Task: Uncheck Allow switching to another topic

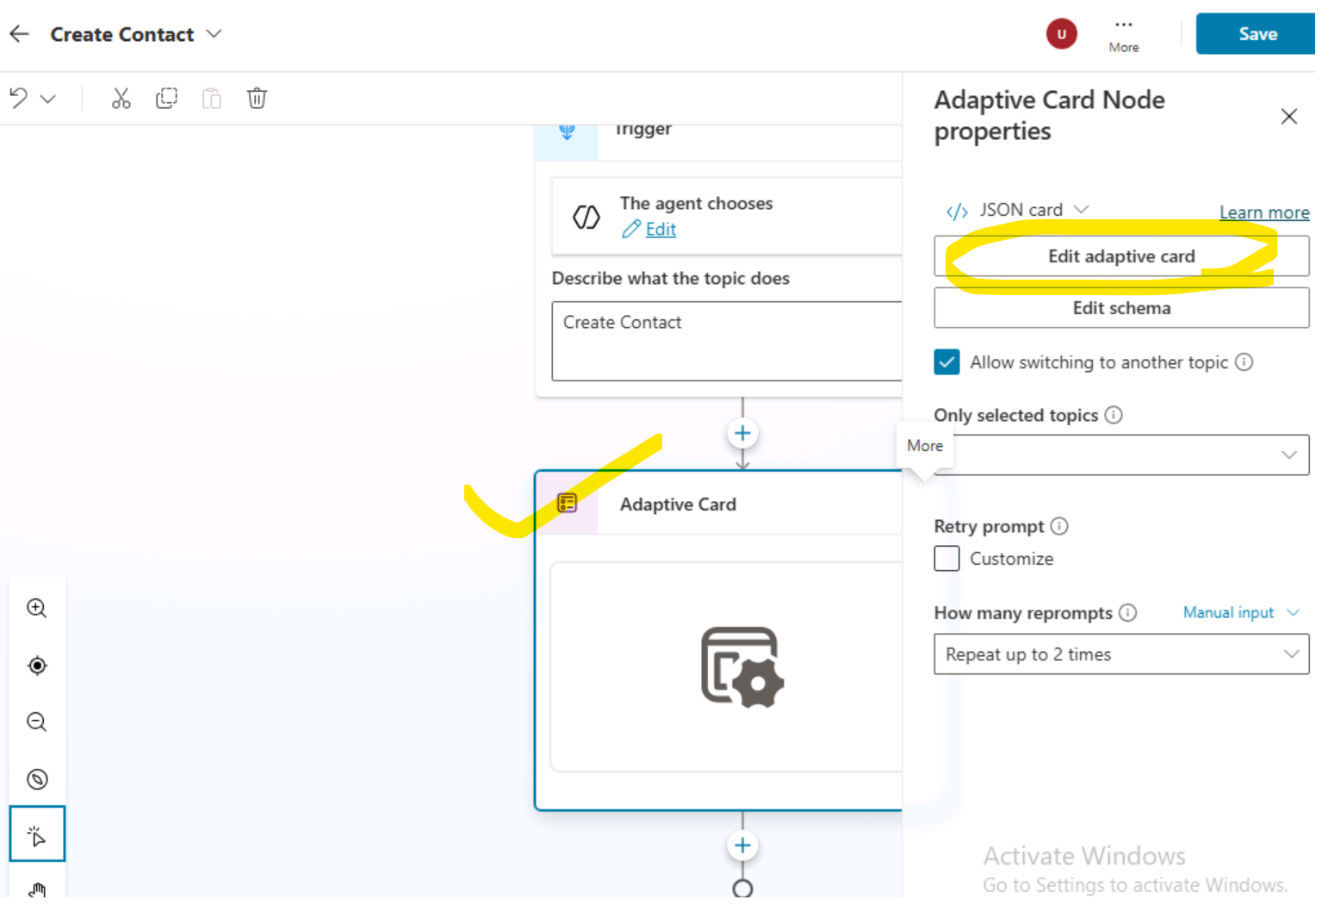Action: coord(946,362)
